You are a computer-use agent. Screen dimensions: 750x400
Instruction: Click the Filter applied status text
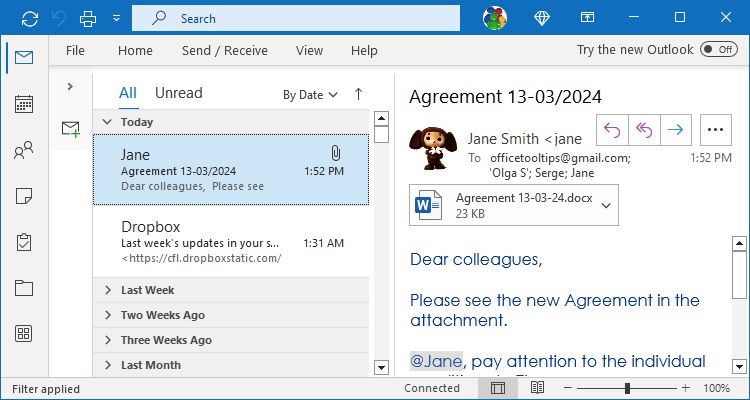tap(46, 389)
